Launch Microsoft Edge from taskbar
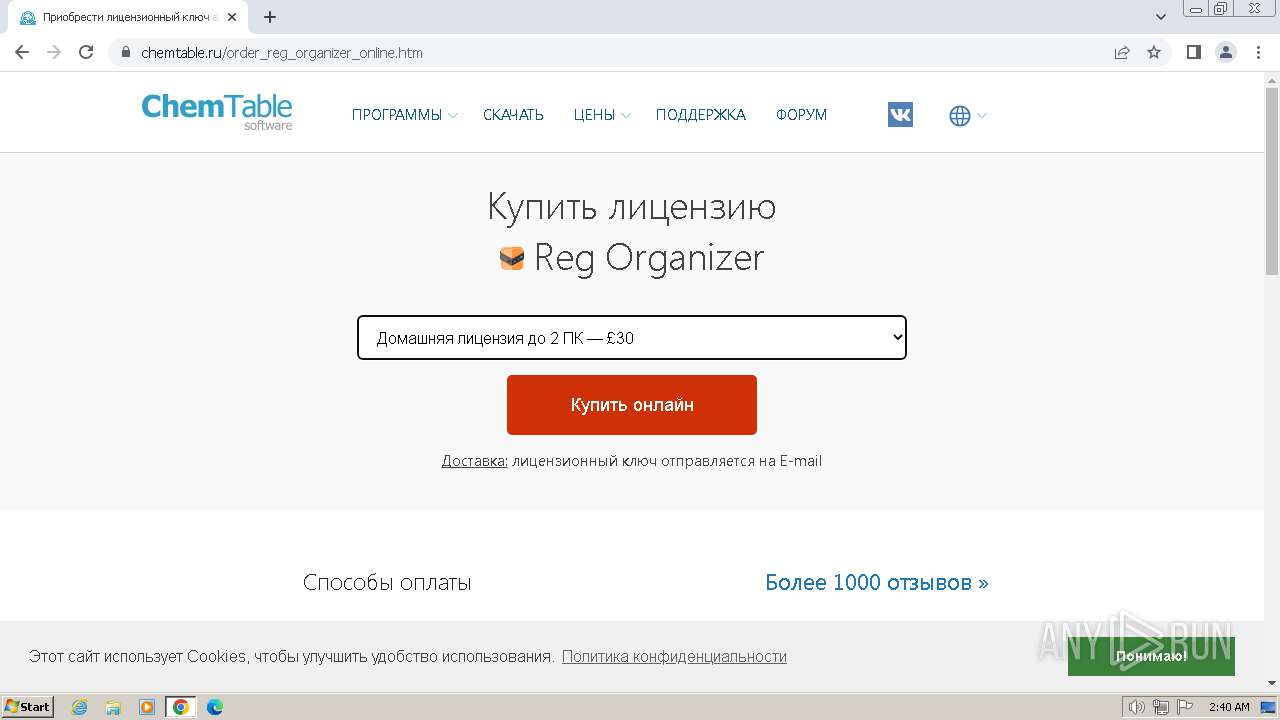This screenshot has width=1280, height=720. [215, 707]
